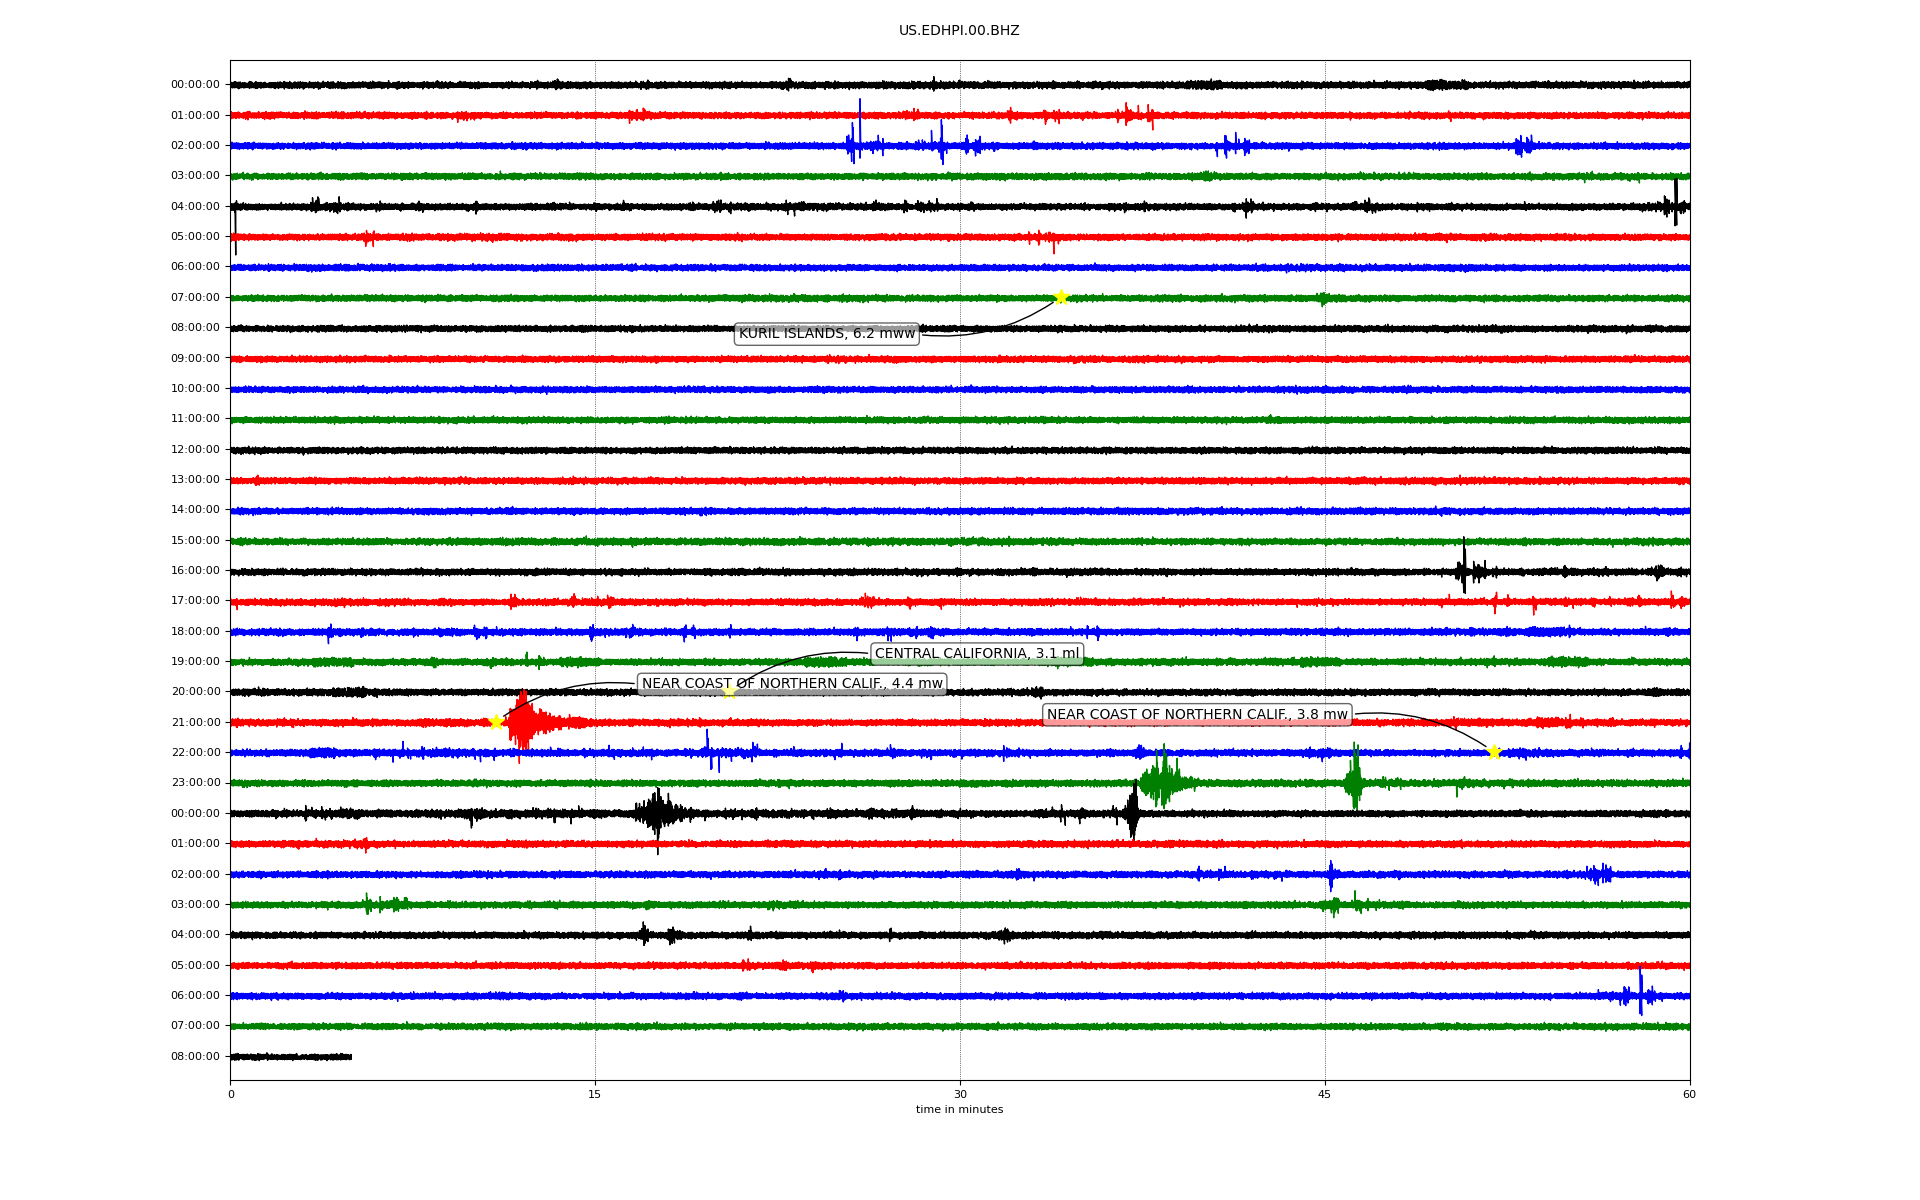The height and width of the screenshot is (1200, 1920).
Task: Click the short final 08:00:00 black trace
Action: click(x=291, y=1056)
